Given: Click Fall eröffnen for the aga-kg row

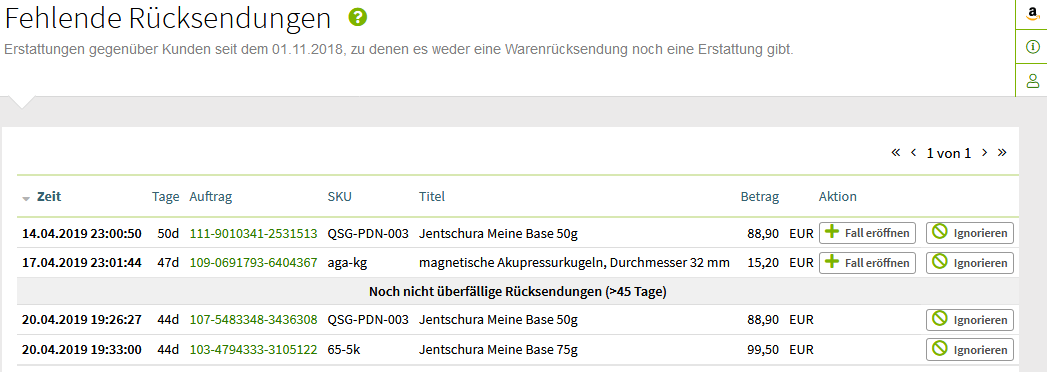Looking at the screenshot, I should click(867, 262).
